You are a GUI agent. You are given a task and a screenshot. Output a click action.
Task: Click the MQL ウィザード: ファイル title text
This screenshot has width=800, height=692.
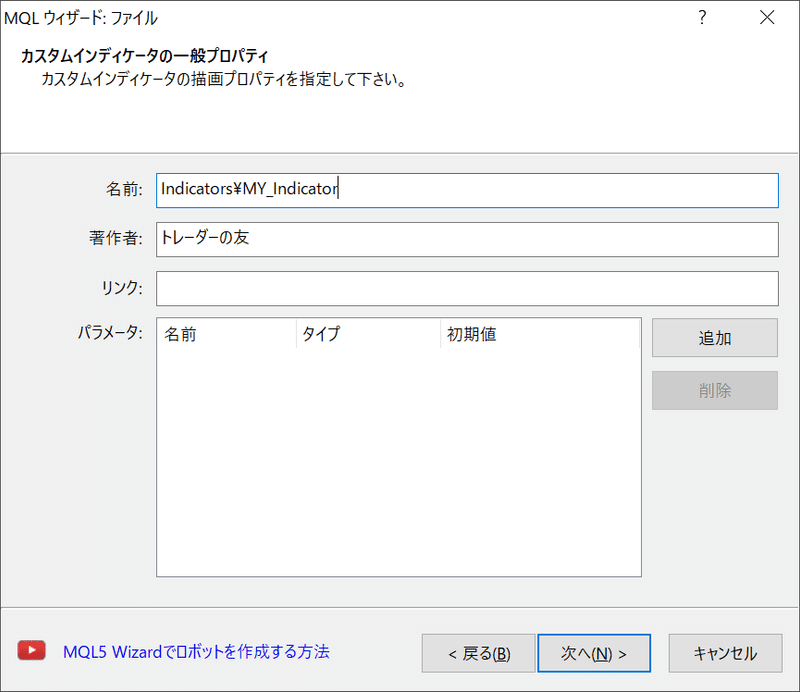[x=81, y=18]
